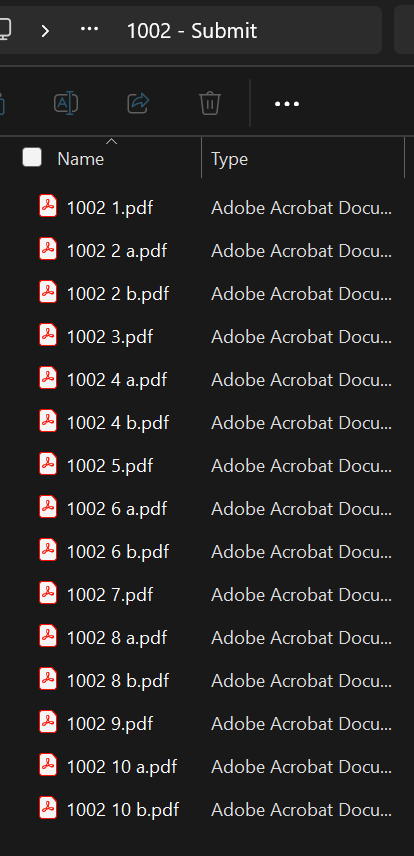This screenshot has height=856, width=414.
Task: Click Type cell of 1002 10 b.pdf
Action: click(301, 810)
